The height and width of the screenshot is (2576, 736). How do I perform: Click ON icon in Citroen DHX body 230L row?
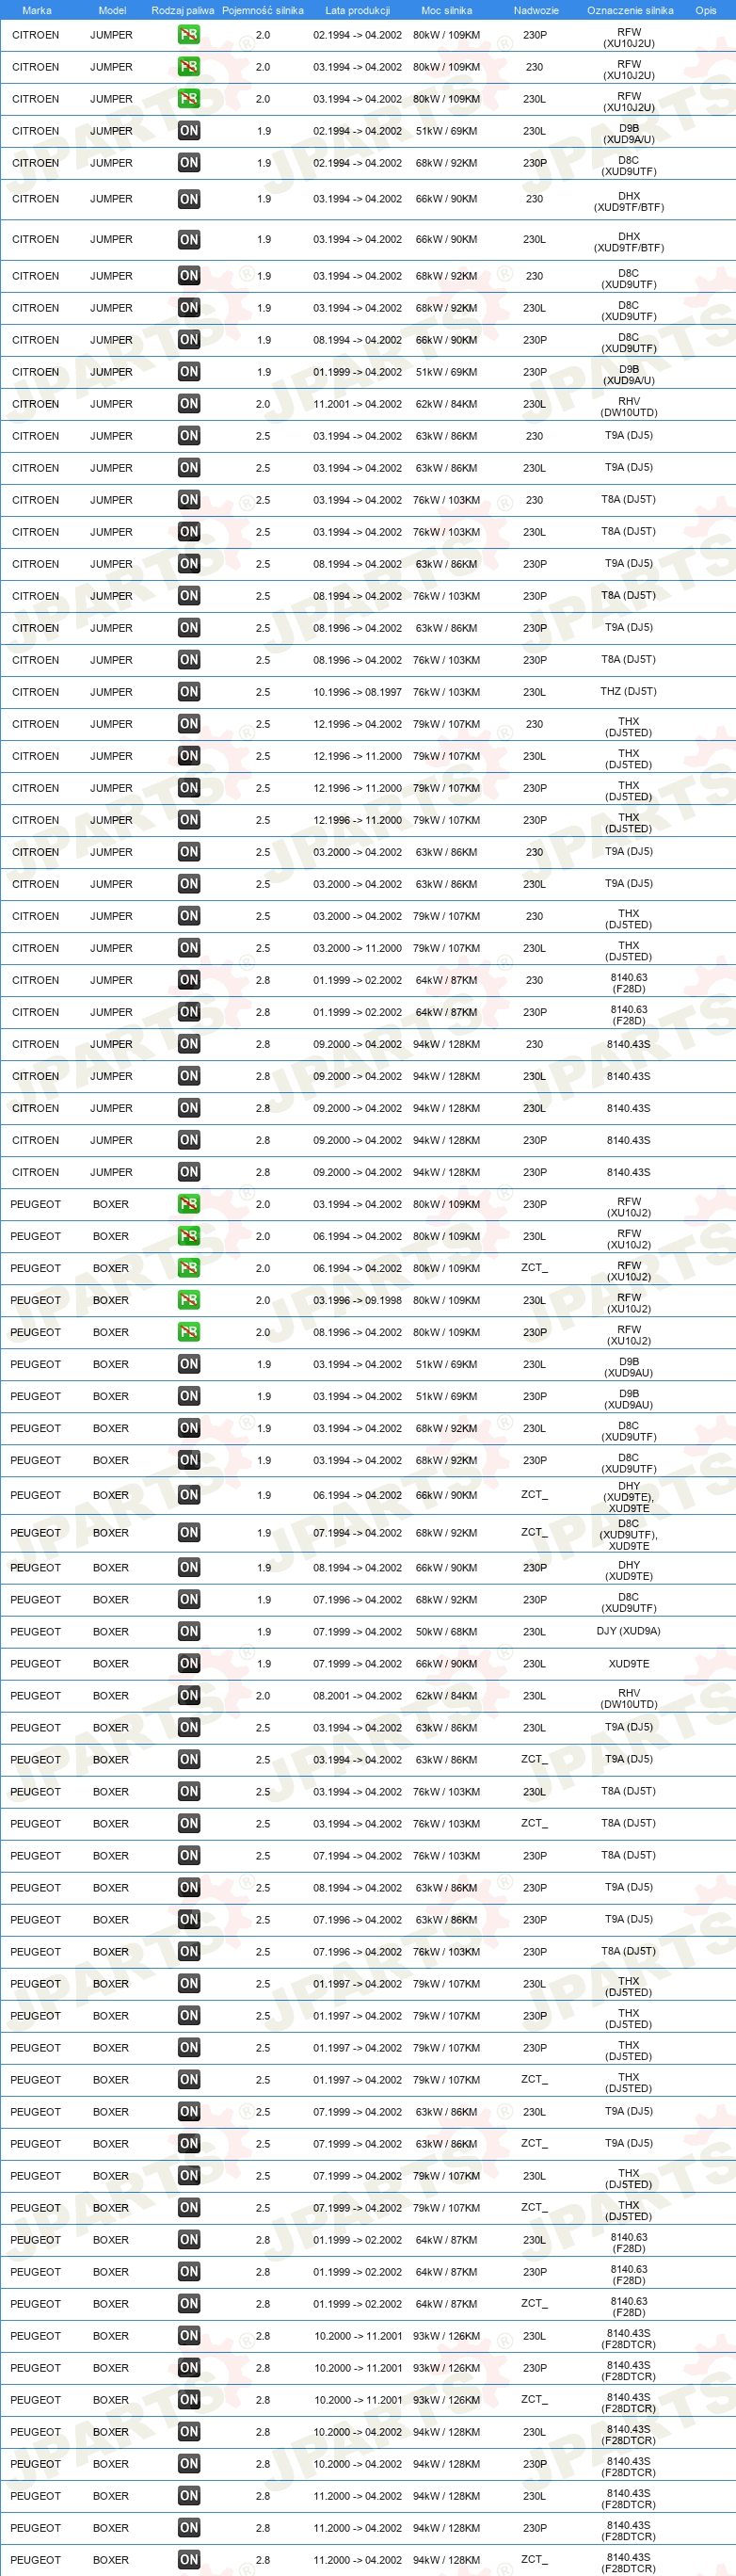coord(188,239)
